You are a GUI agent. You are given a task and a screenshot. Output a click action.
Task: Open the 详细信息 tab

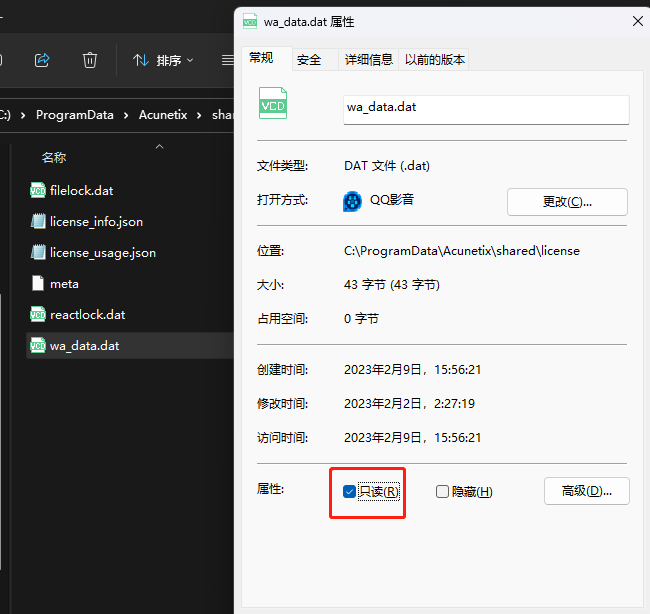369,60
